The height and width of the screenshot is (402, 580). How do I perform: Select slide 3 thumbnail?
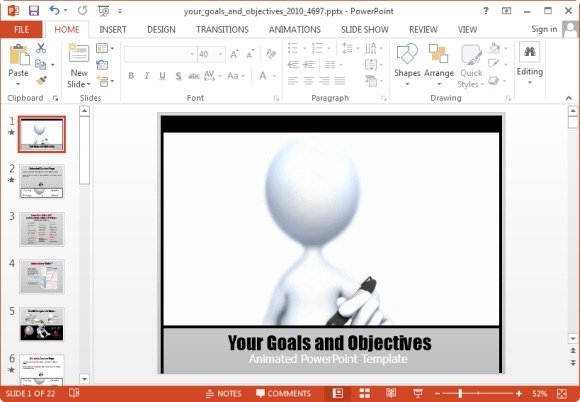point(42,229)
